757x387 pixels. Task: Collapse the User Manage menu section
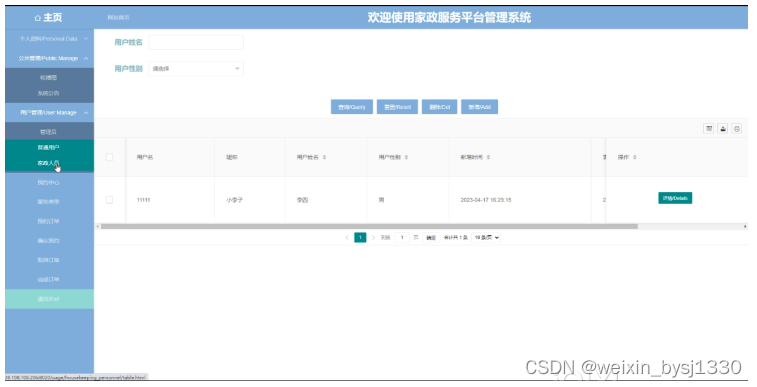coord(49,112)
